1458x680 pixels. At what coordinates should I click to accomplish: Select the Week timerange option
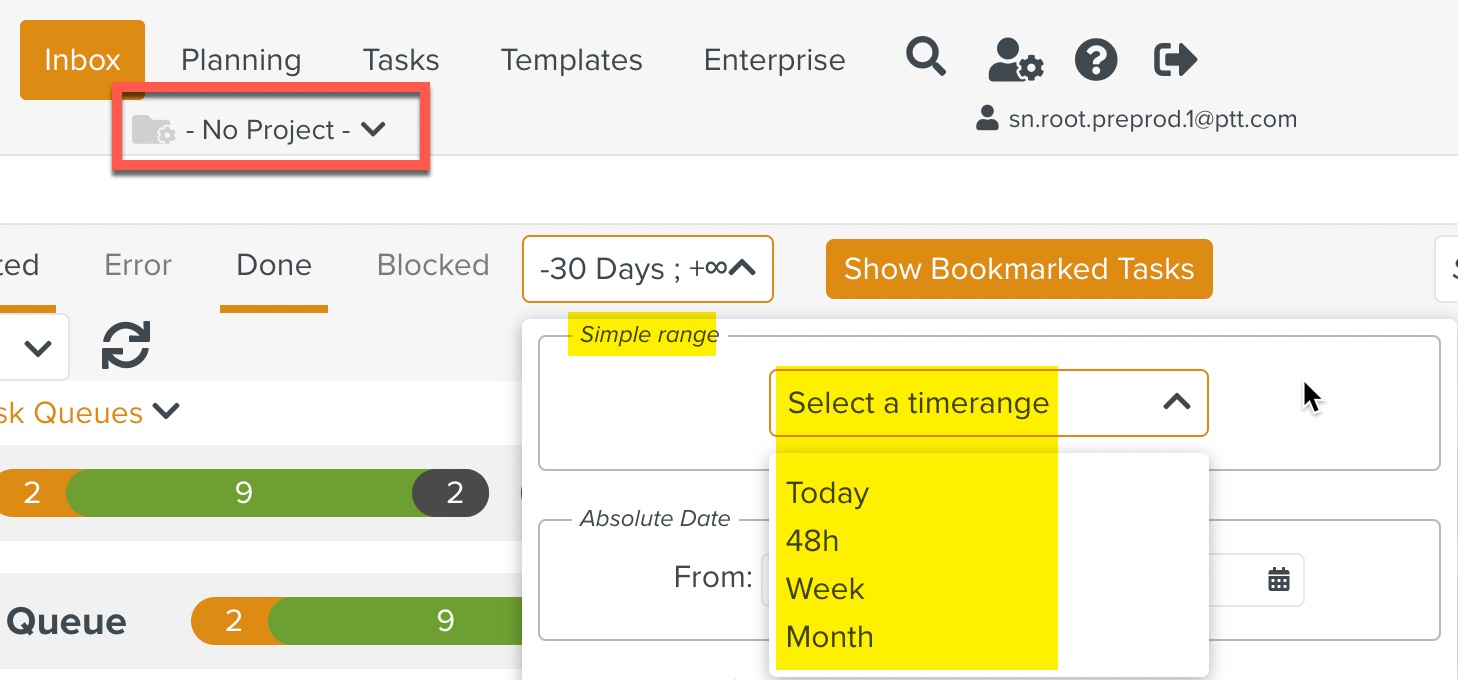825,589
